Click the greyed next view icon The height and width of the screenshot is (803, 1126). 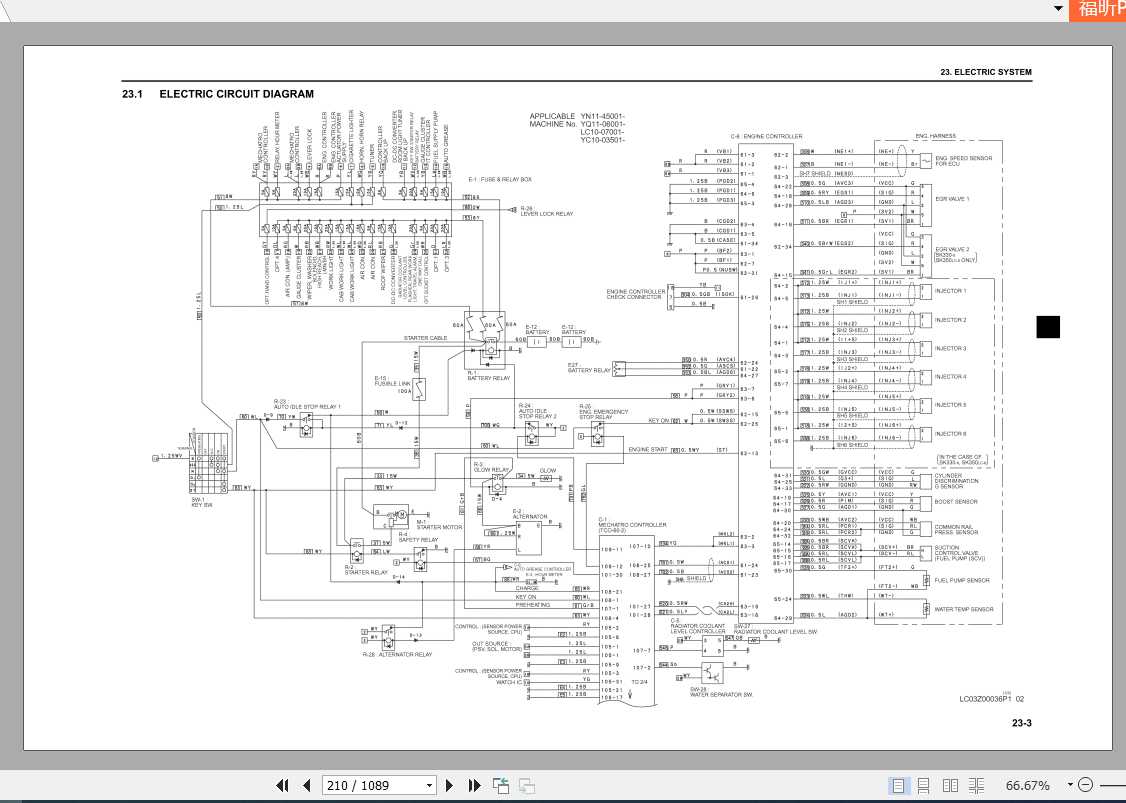click(x=526, y=786)
